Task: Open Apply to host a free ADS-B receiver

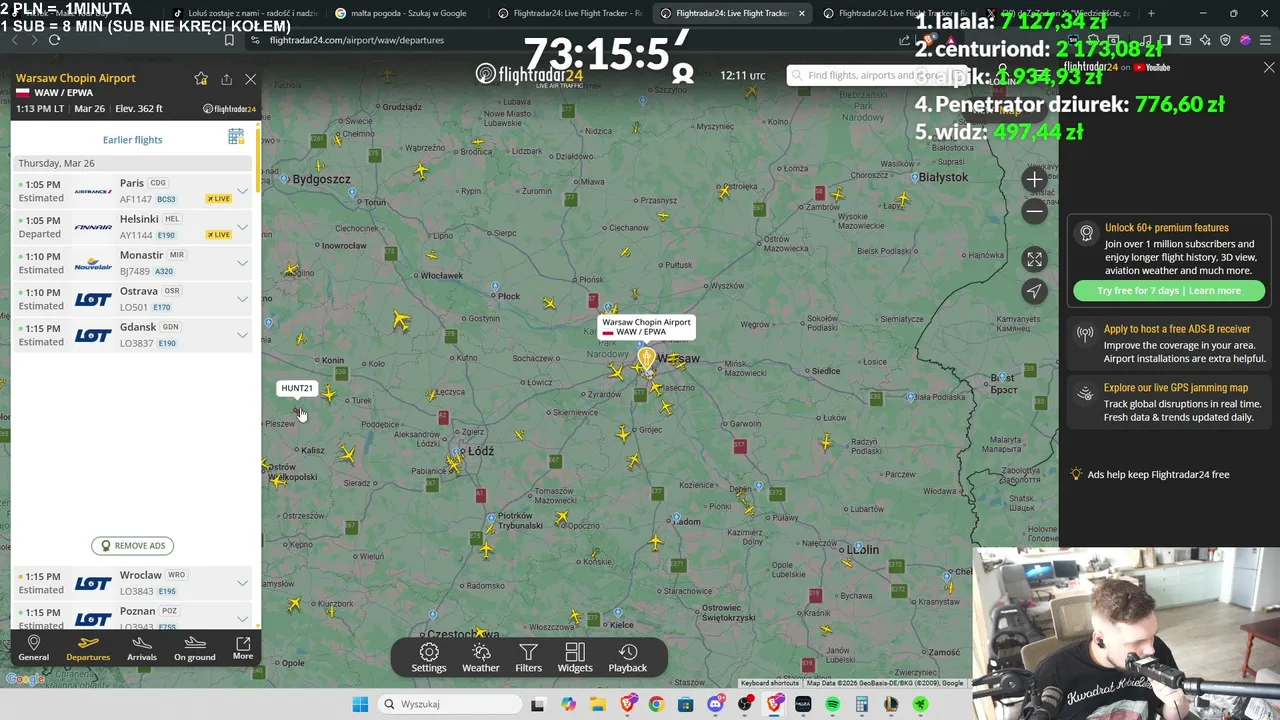Action: 1169,343
